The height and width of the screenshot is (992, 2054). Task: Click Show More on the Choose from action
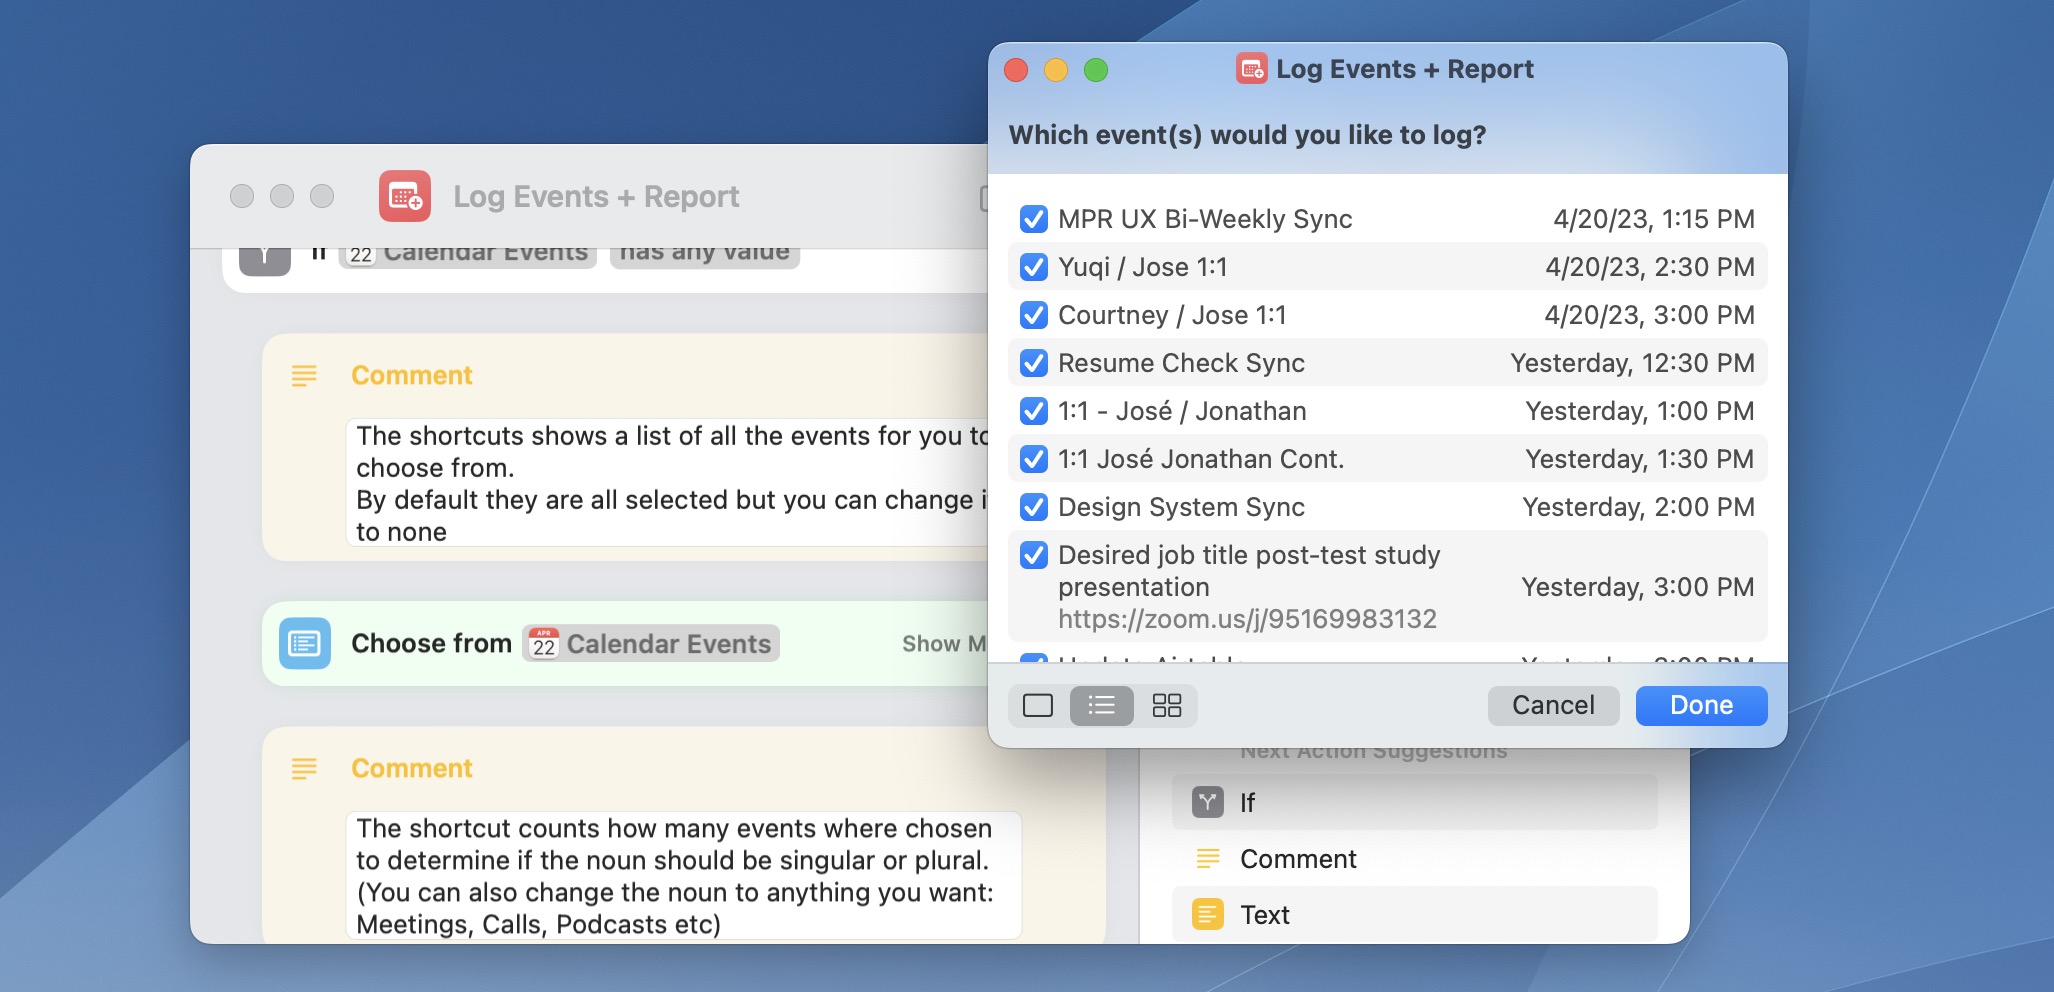pyautogui.click(x=943, y=643)
